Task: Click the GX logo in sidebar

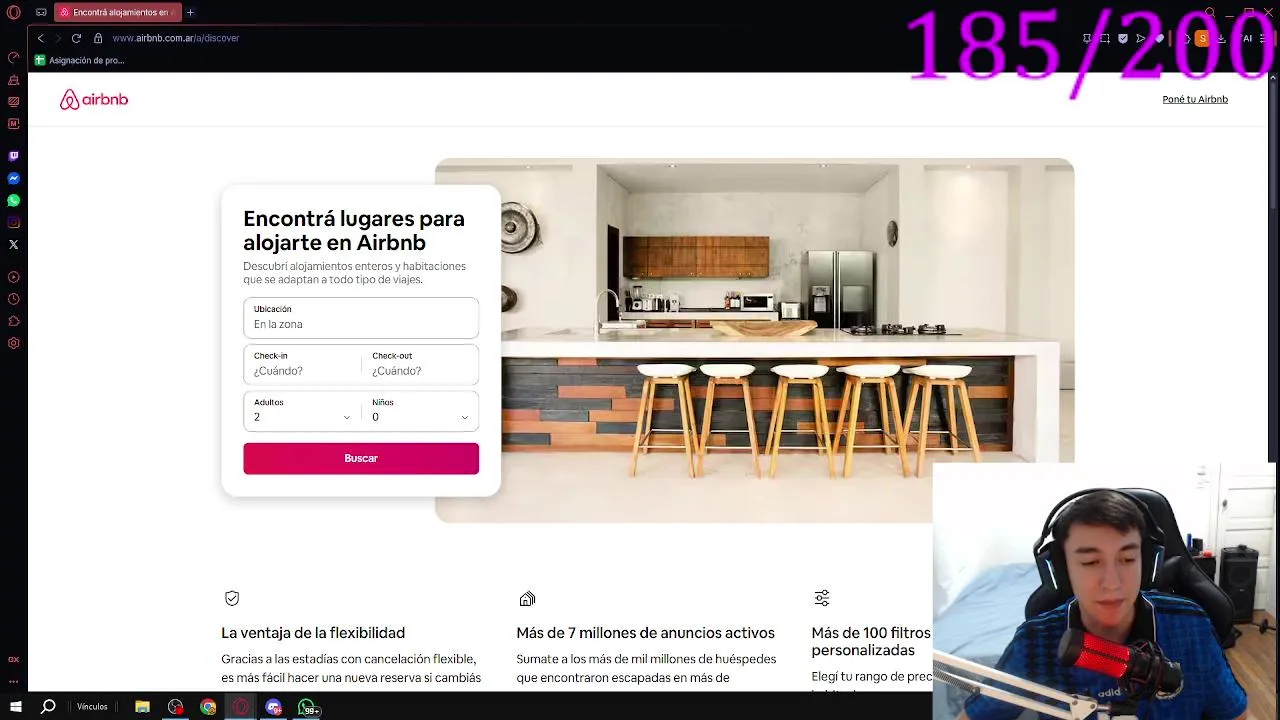Action: [x=14, y=659]
